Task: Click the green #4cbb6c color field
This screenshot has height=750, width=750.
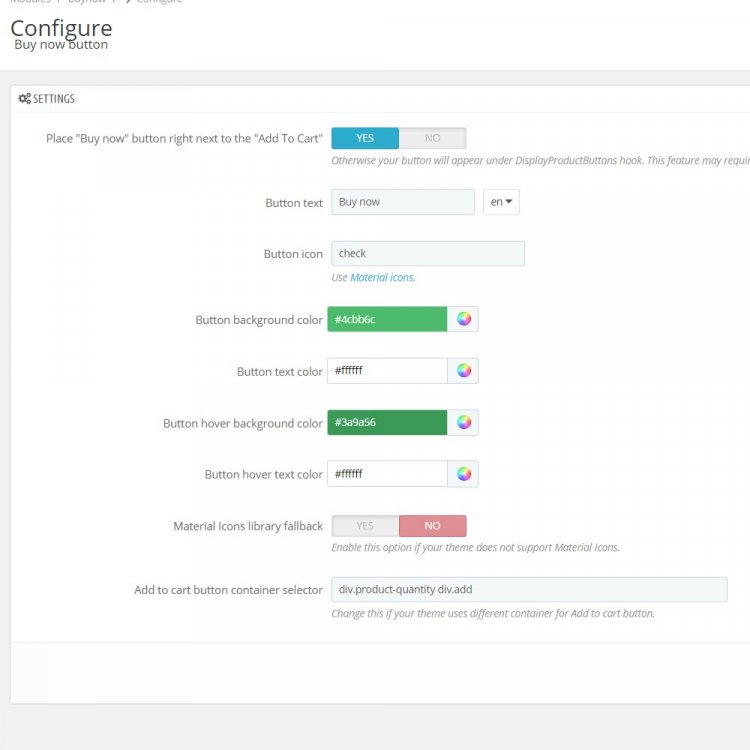Action: coord(387,319)
